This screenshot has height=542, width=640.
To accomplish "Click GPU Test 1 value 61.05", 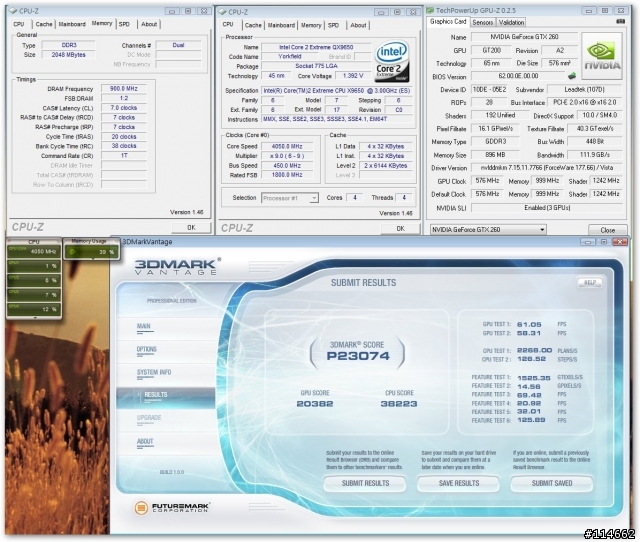I will (529, 324).
